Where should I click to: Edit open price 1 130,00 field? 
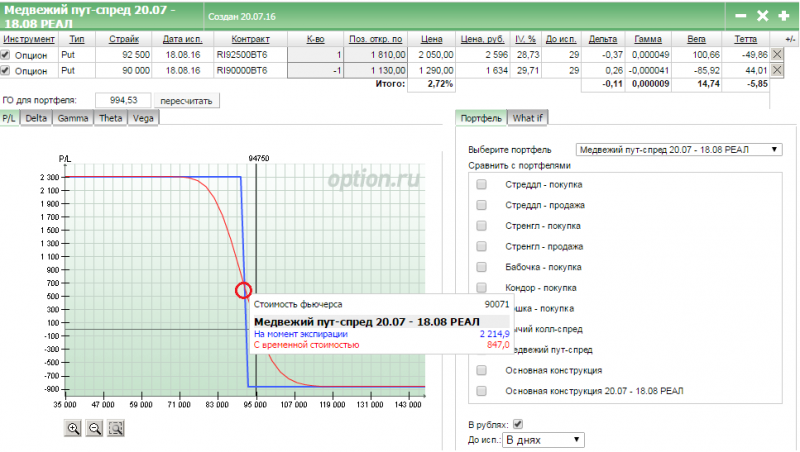(x=376, y=70)
